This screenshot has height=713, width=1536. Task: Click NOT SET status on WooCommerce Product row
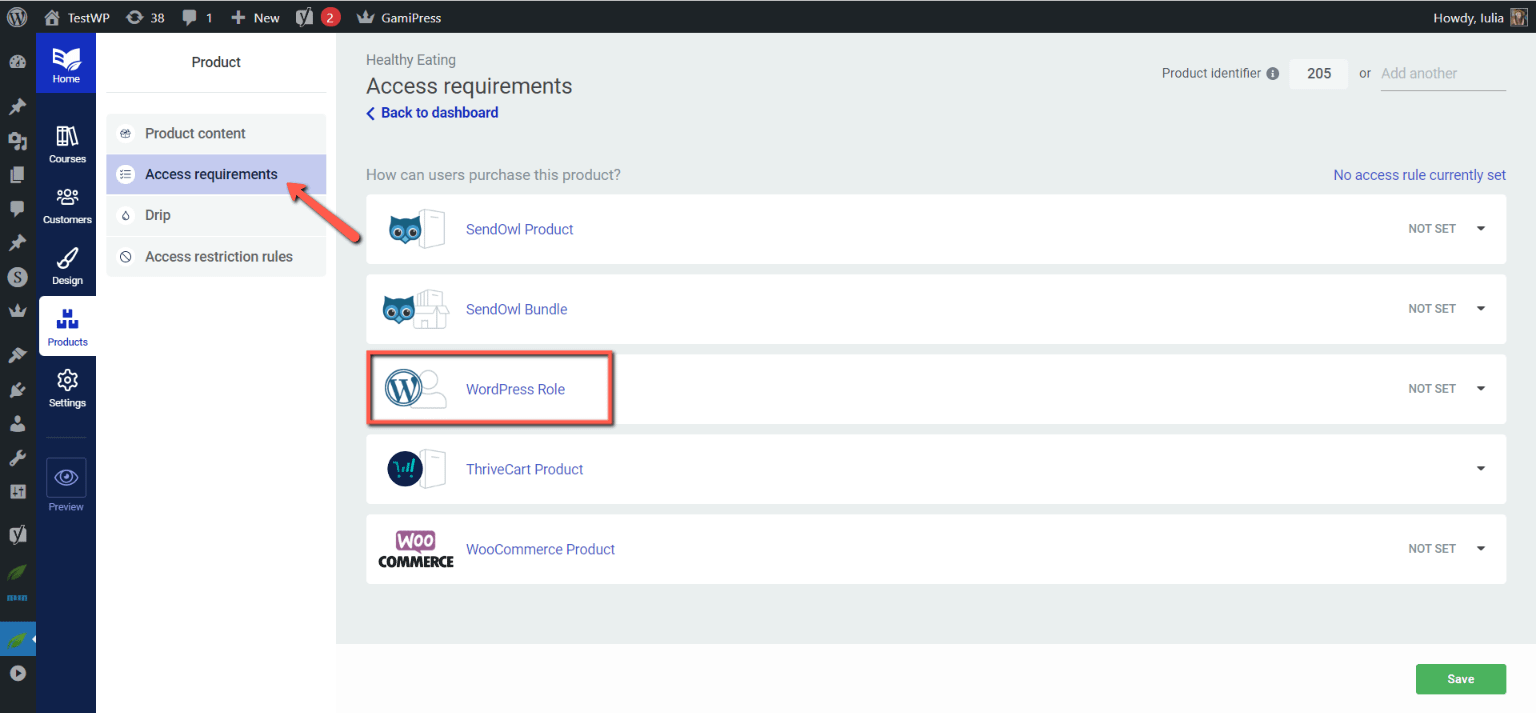point(1432,549)
